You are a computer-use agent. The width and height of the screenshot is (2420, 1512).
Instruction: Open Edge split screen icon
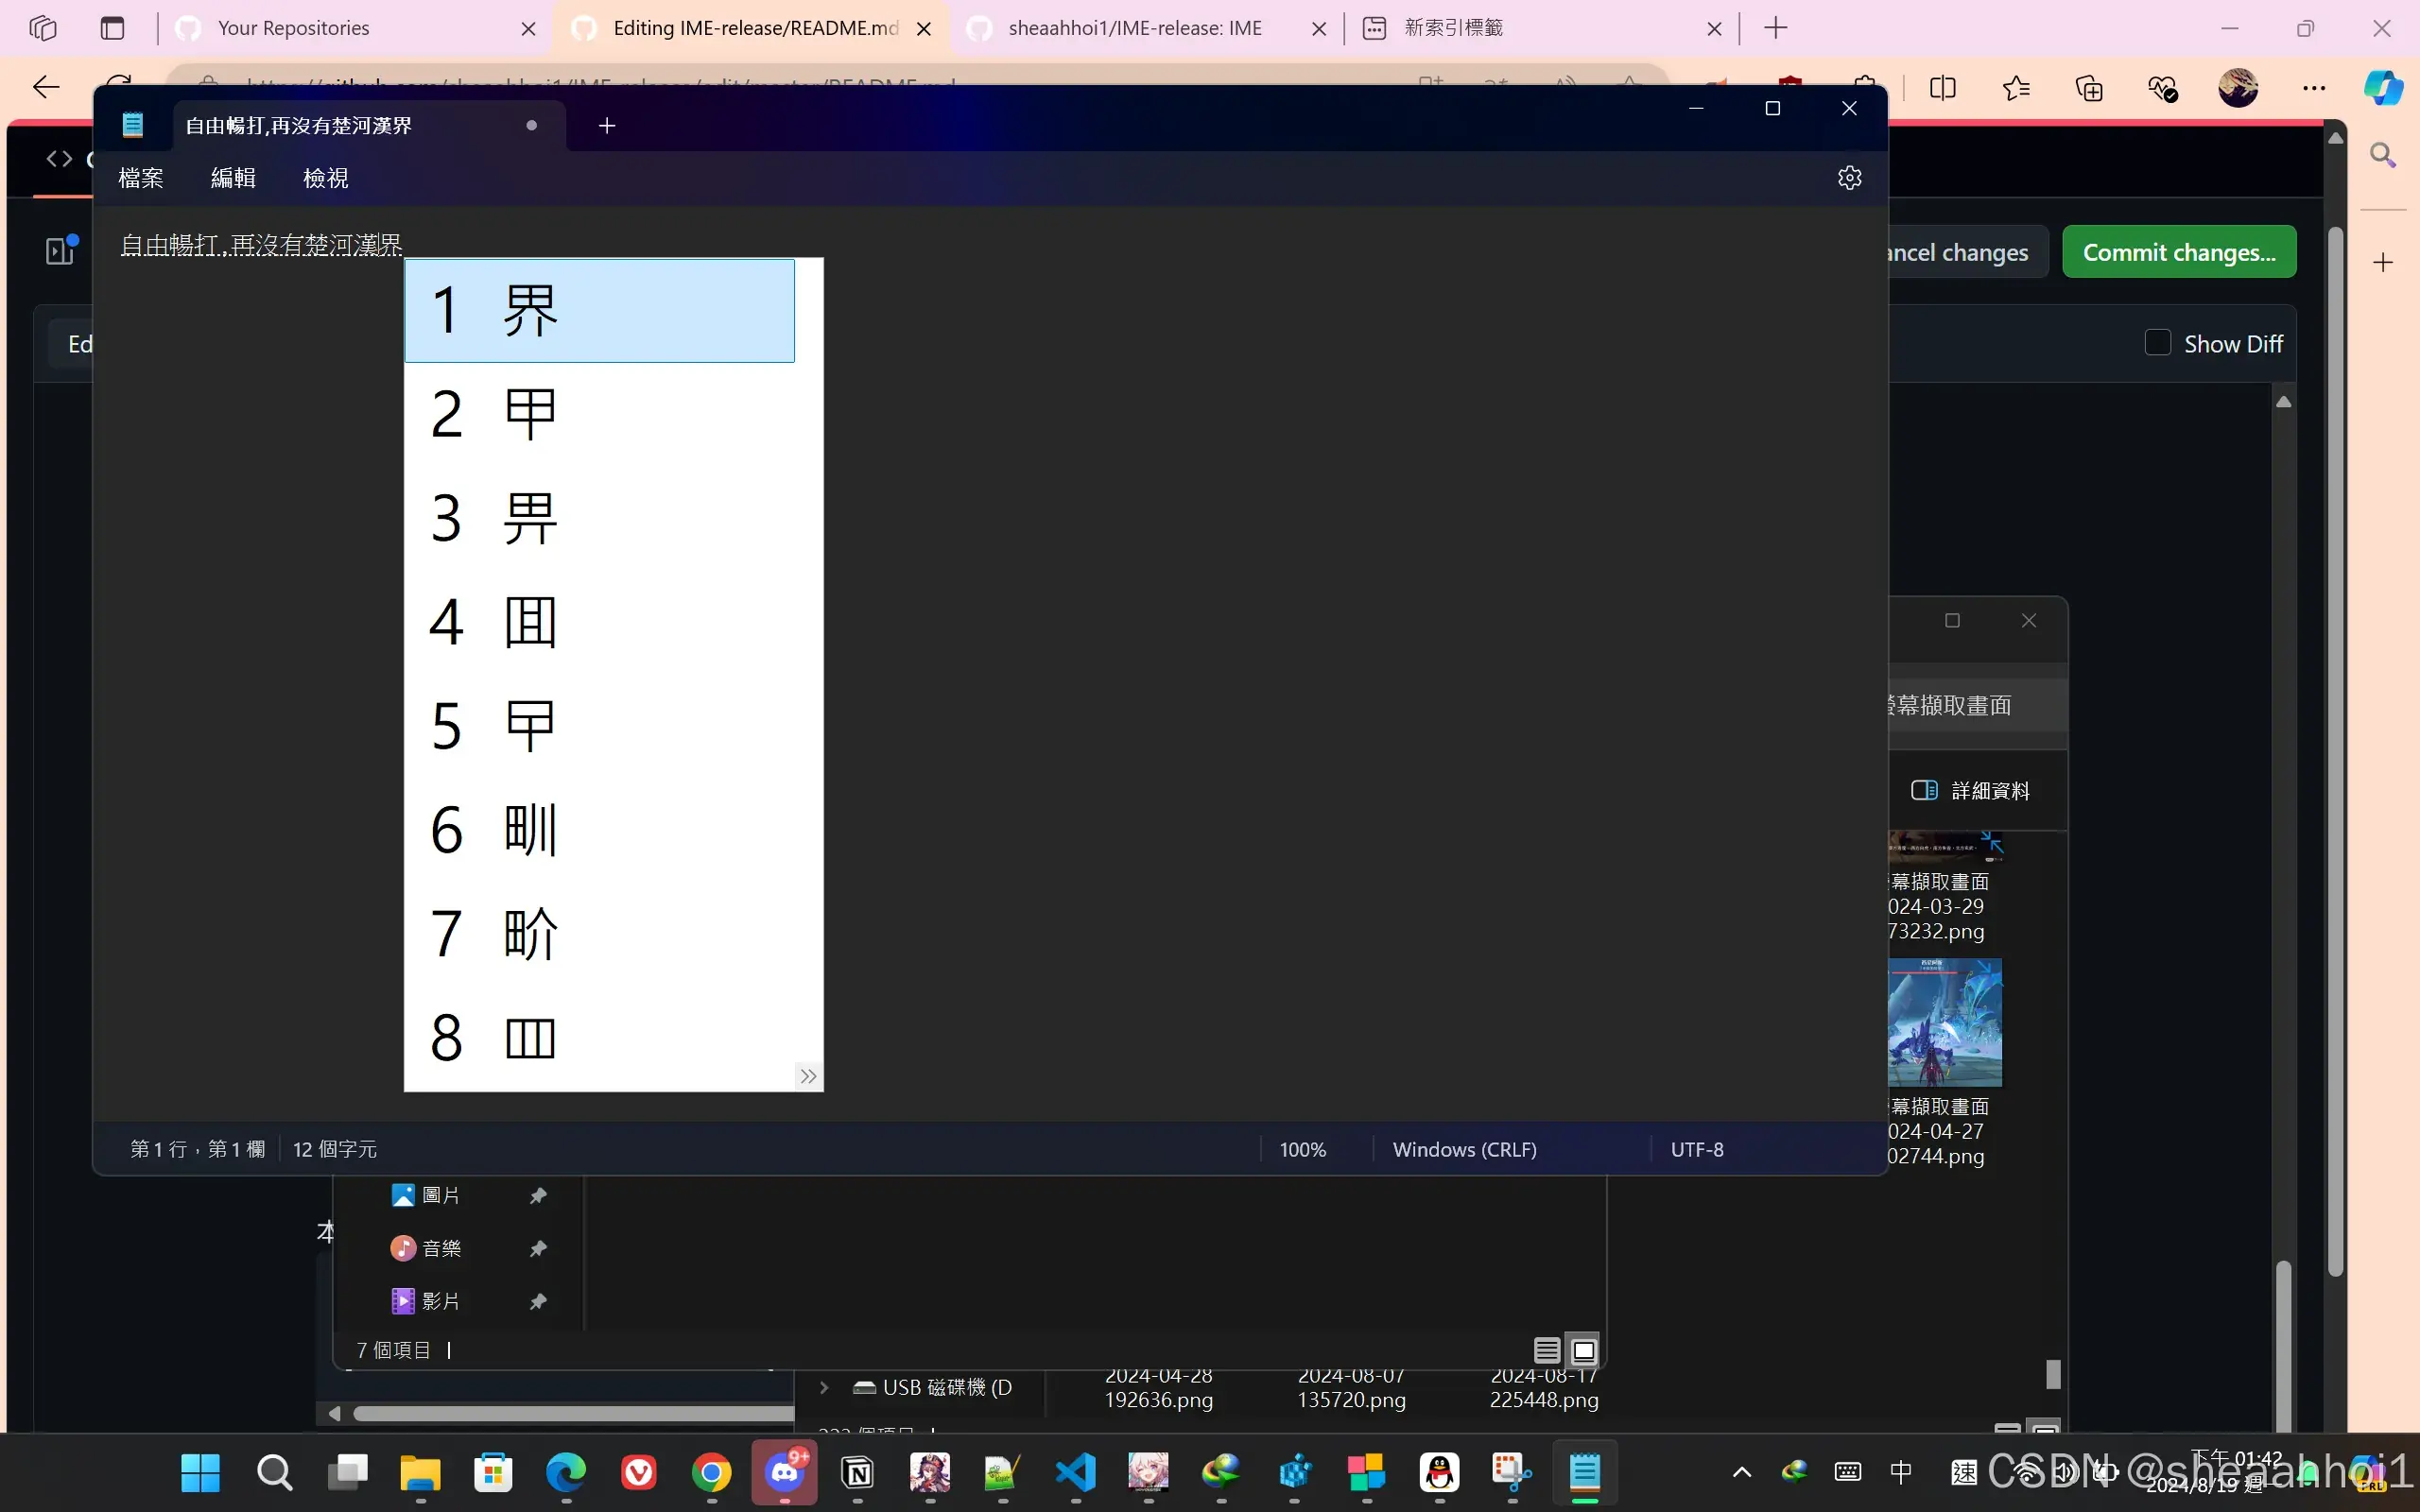coord(1942,88)
